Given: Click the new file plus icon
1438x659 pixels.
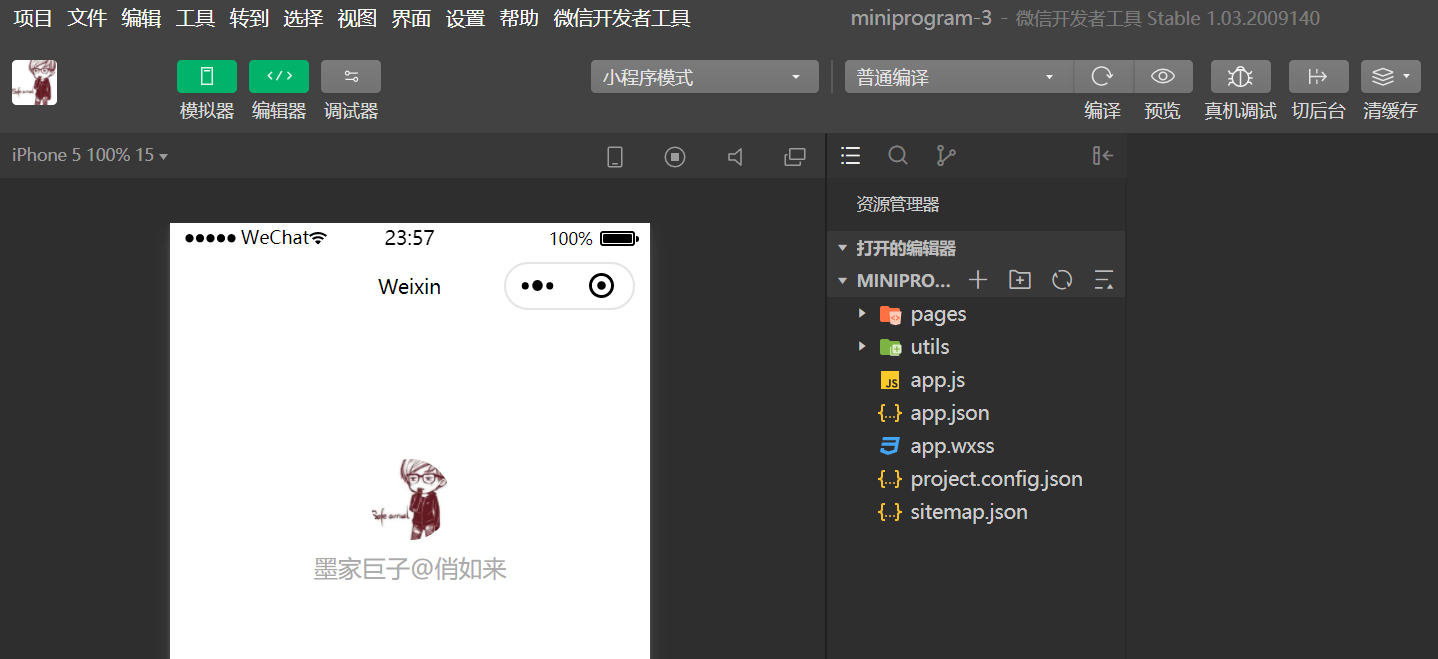Looking at the screenshot, I should tap(978, 280).
